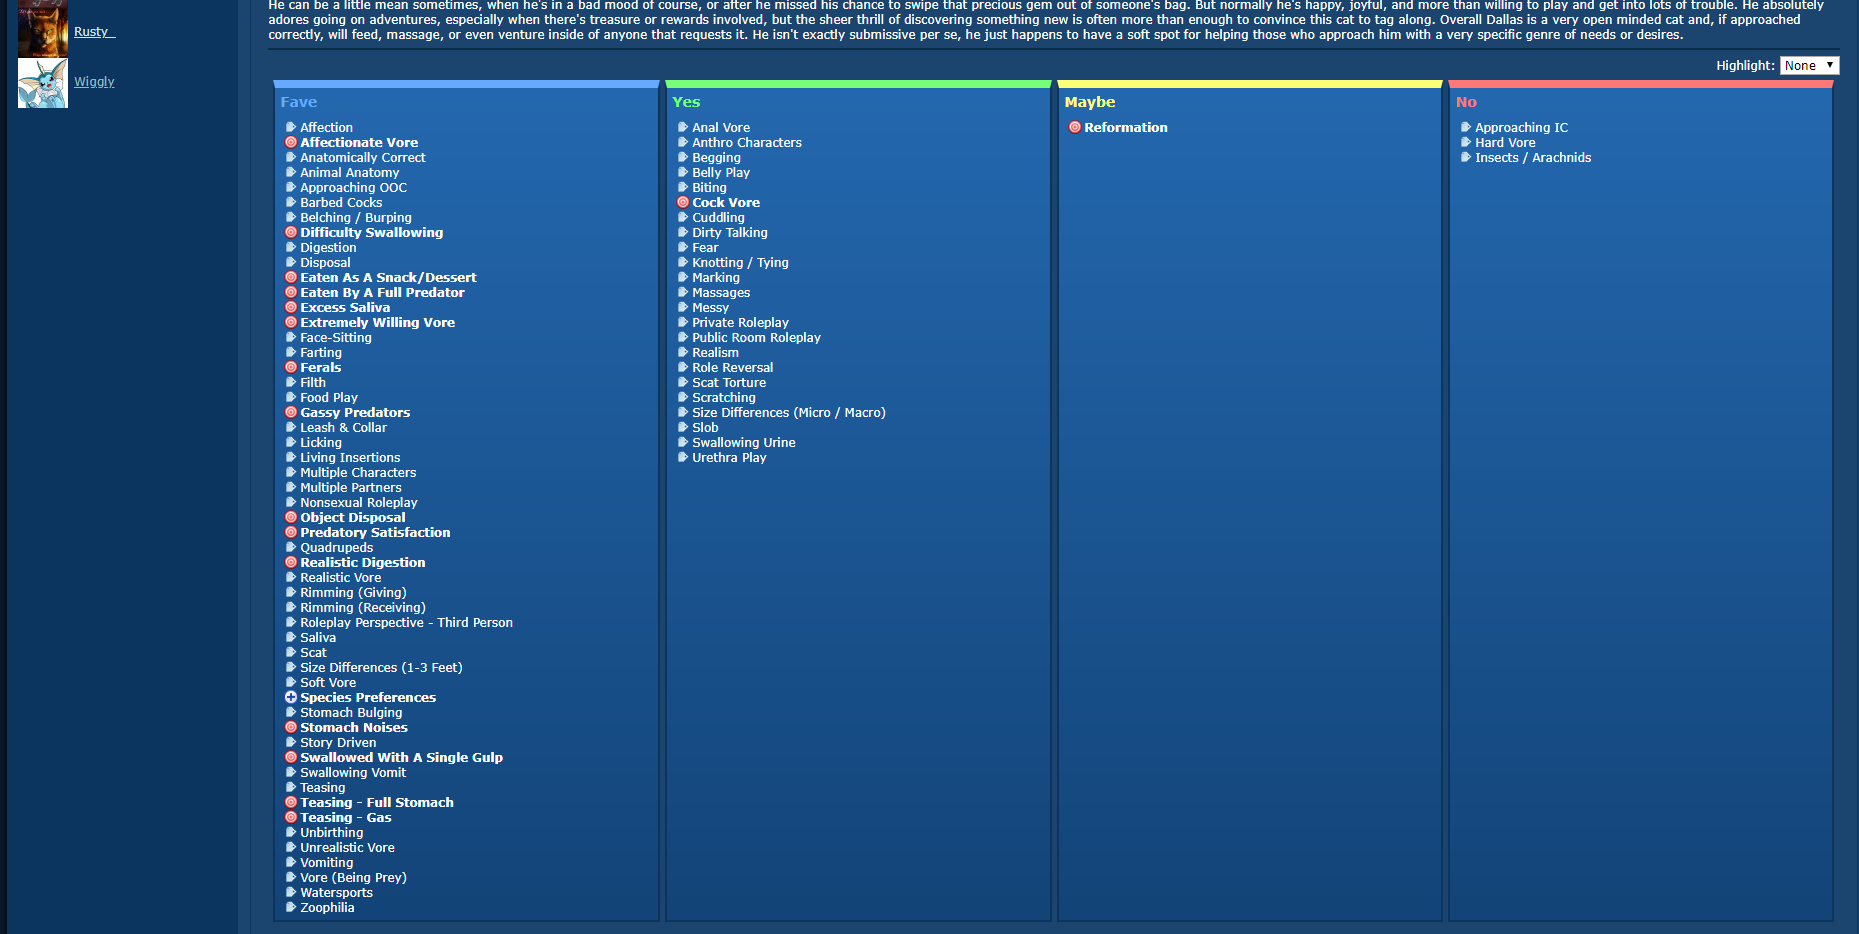Click the arrow icon beside Role Reversal

click(683, 367)
